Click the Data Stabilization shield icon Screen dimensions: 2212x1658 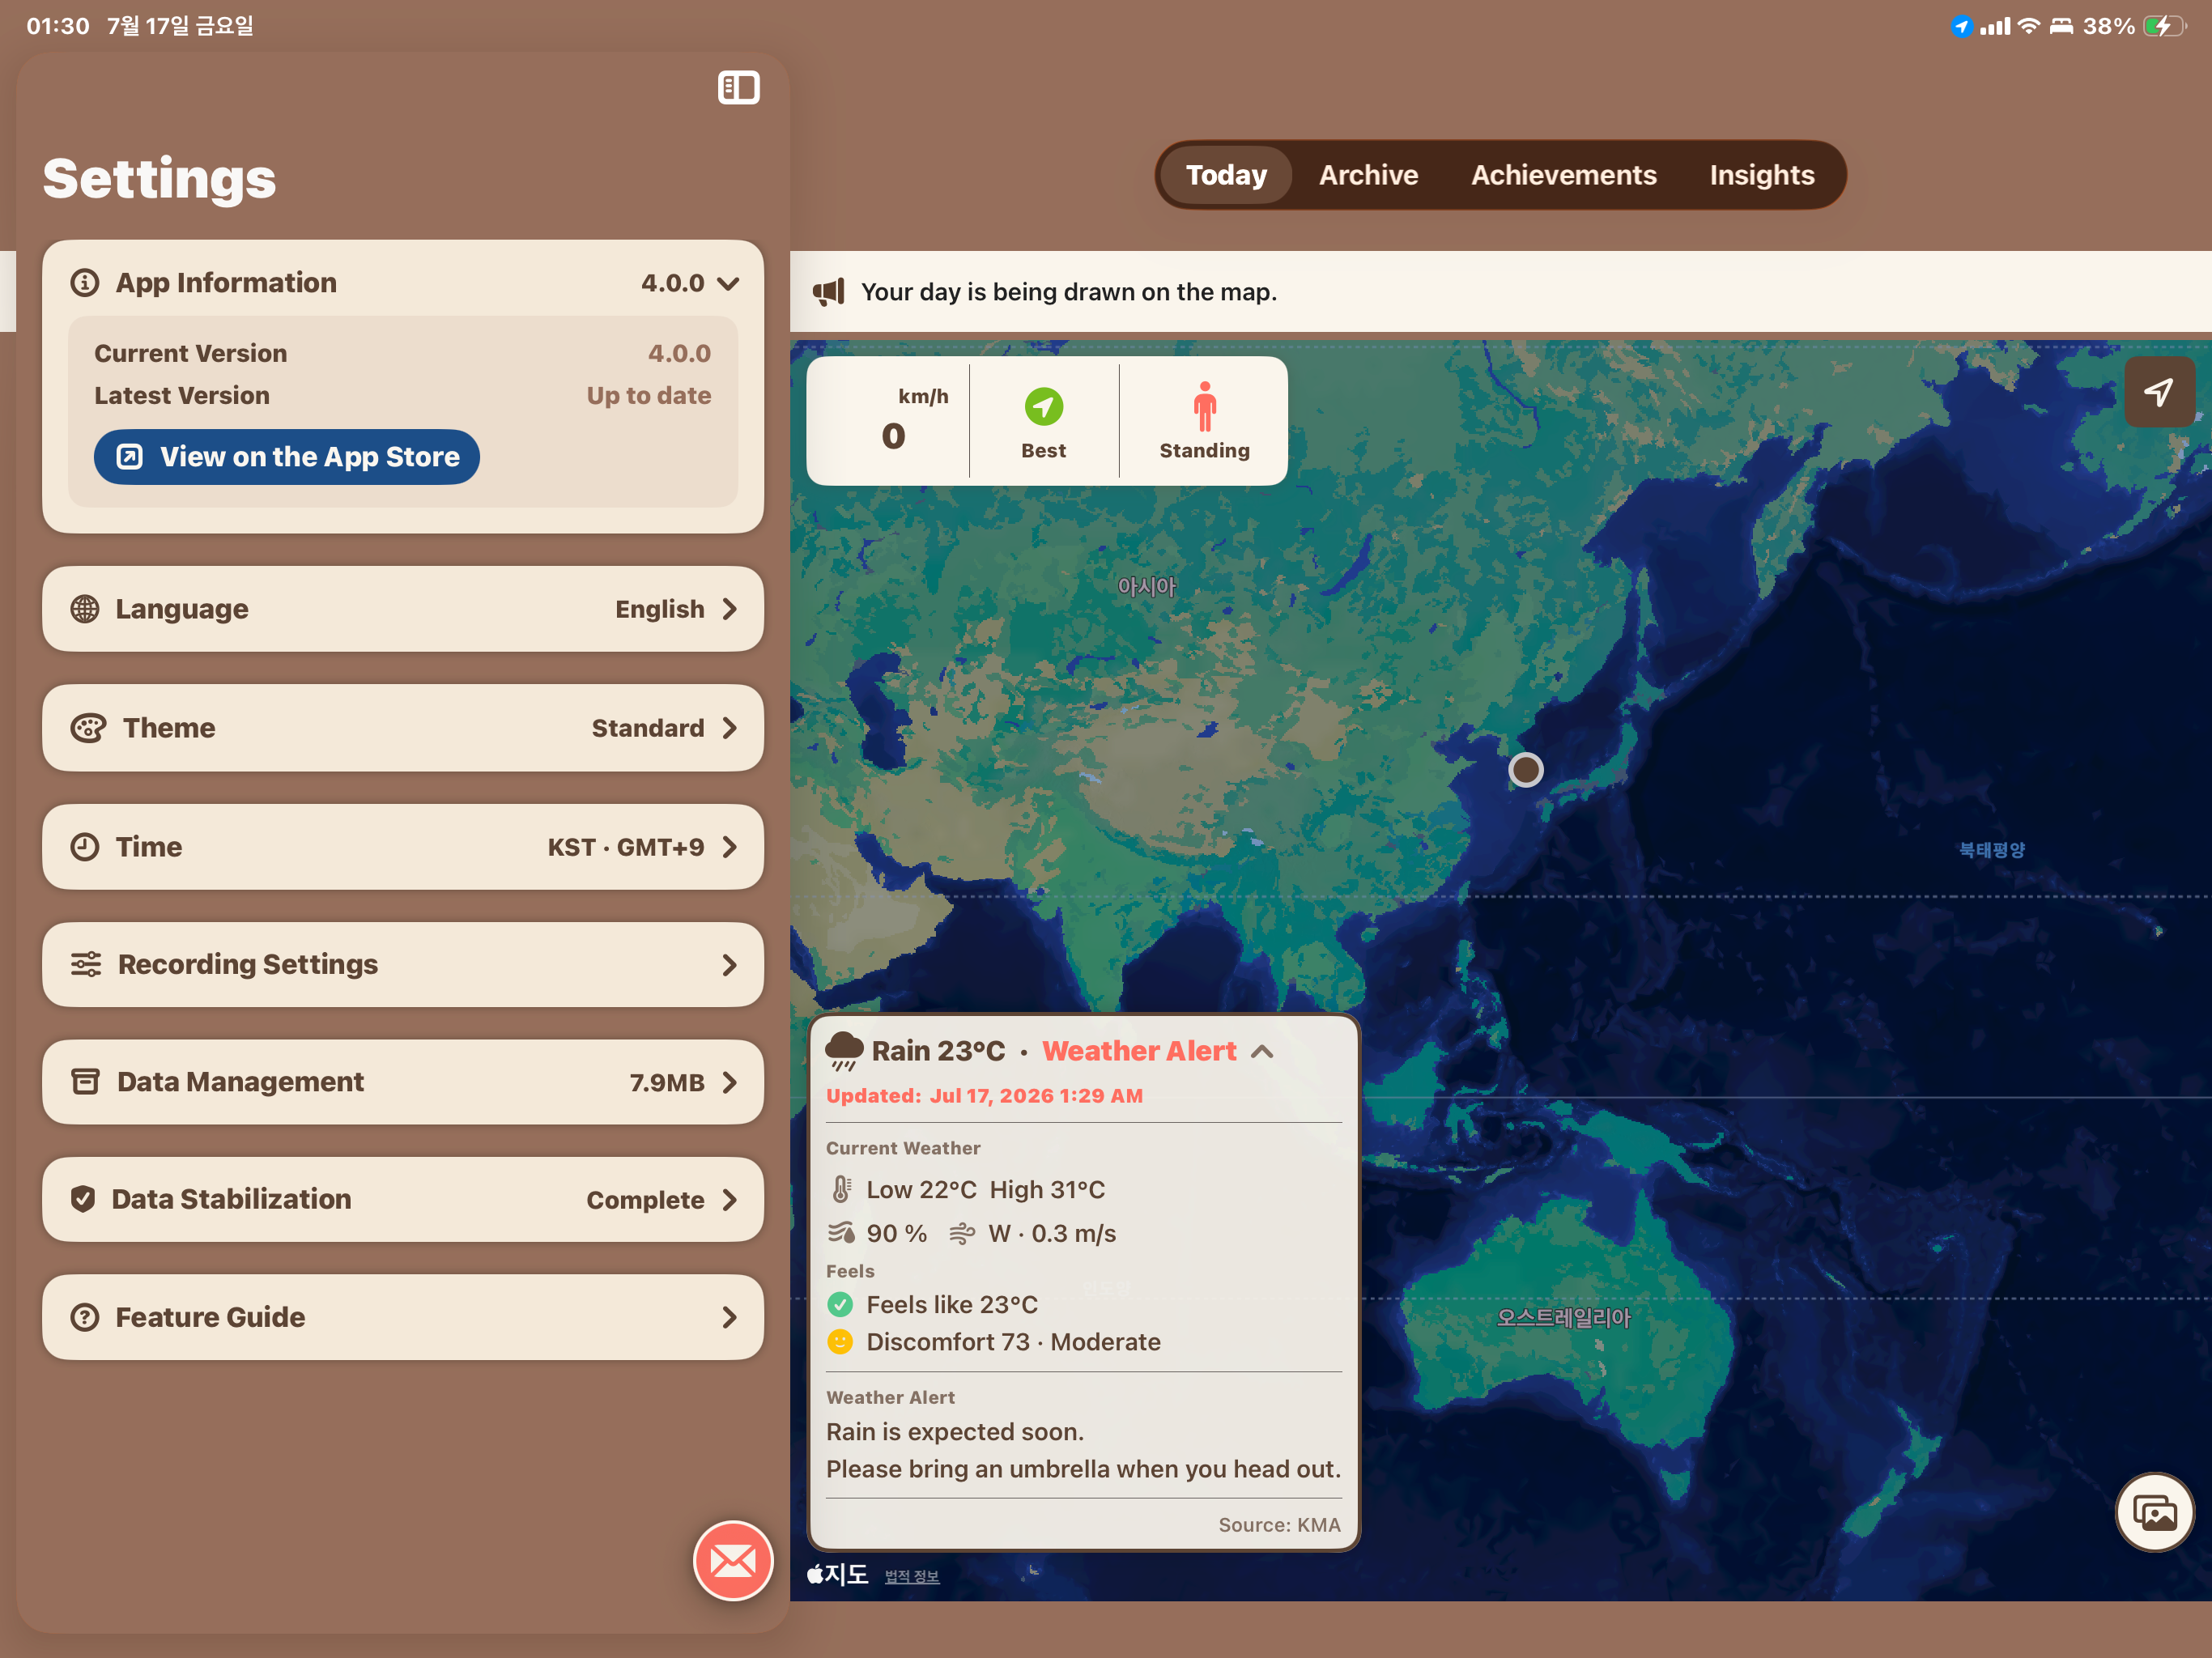83,1199
